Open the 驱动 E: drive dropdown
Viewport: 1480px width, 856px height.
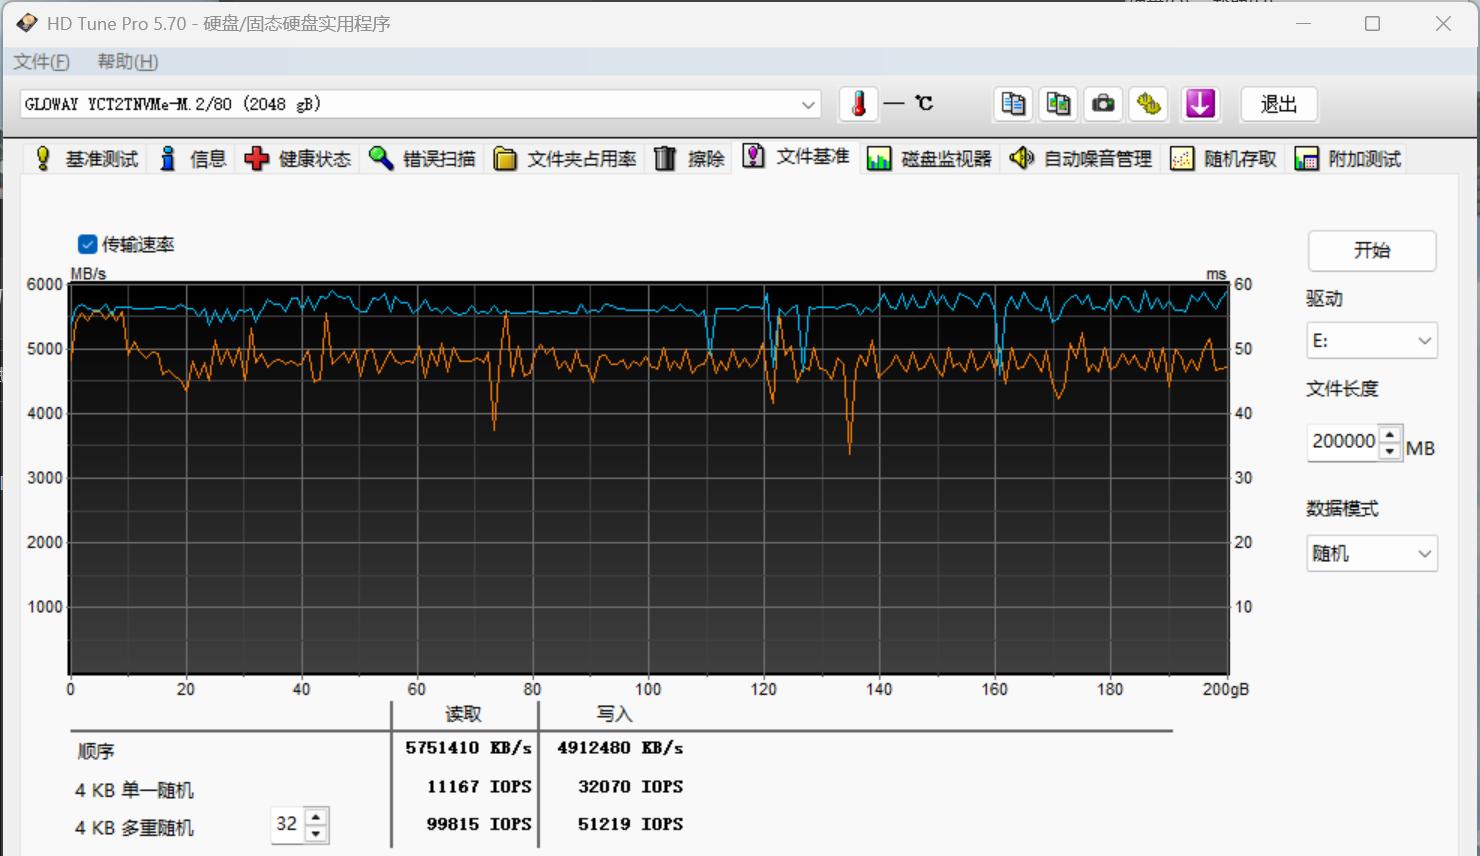[1426, 340]
